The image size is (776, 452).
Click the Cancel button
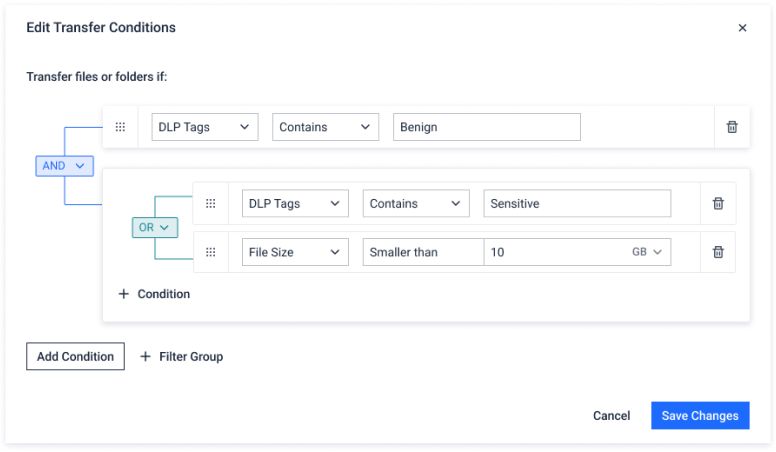[611, 416]
